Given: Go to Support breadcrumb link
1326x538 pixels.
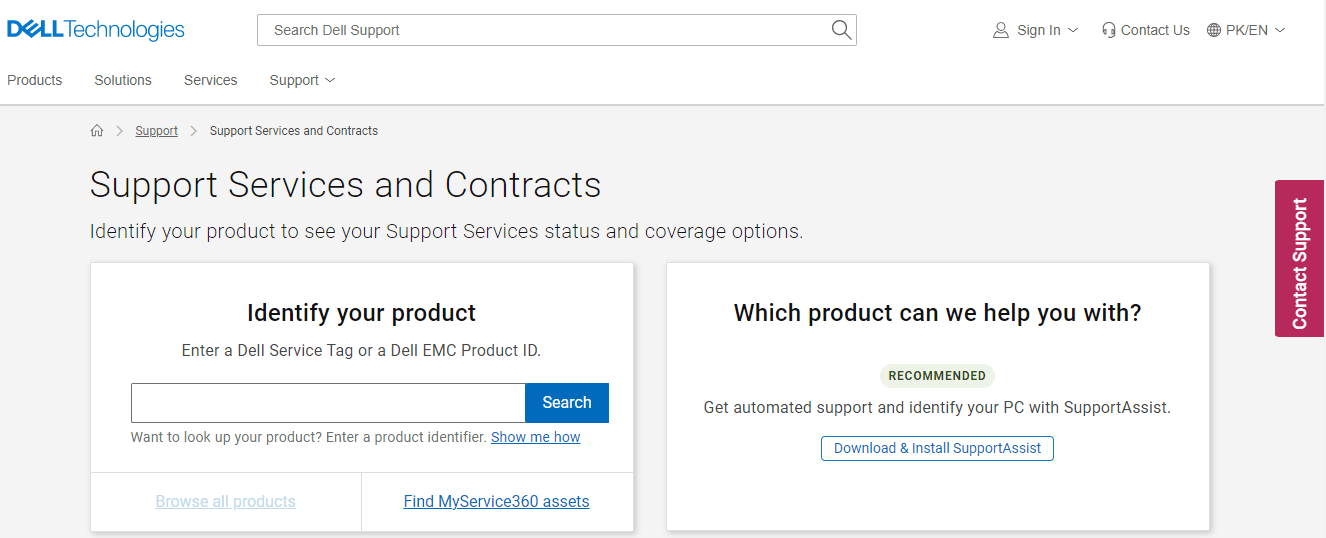Looking at the screenshot, I should (156, 131).
